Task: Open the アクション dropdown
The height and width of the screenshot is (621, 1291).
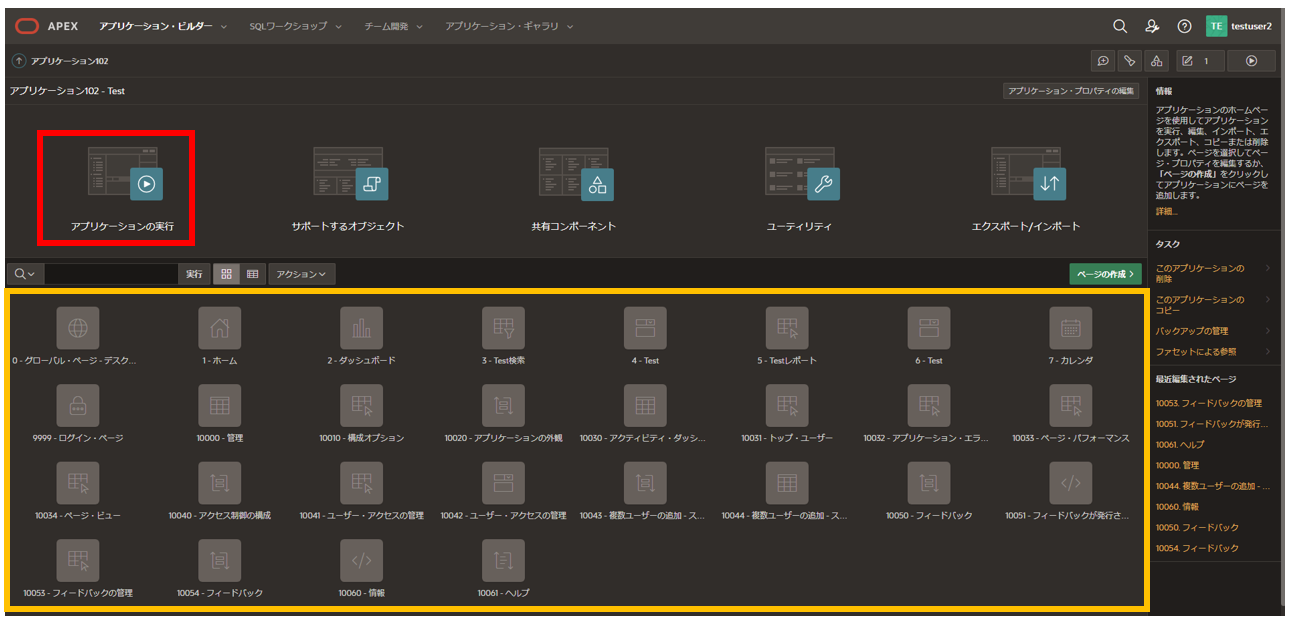Action: pyautogui.click(x=301, y=273)
